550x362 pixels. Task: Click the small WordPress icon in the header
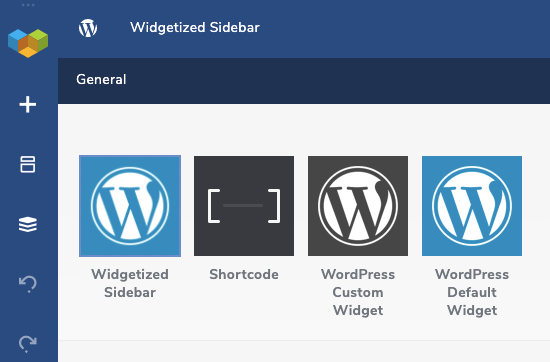click(88, 28)
